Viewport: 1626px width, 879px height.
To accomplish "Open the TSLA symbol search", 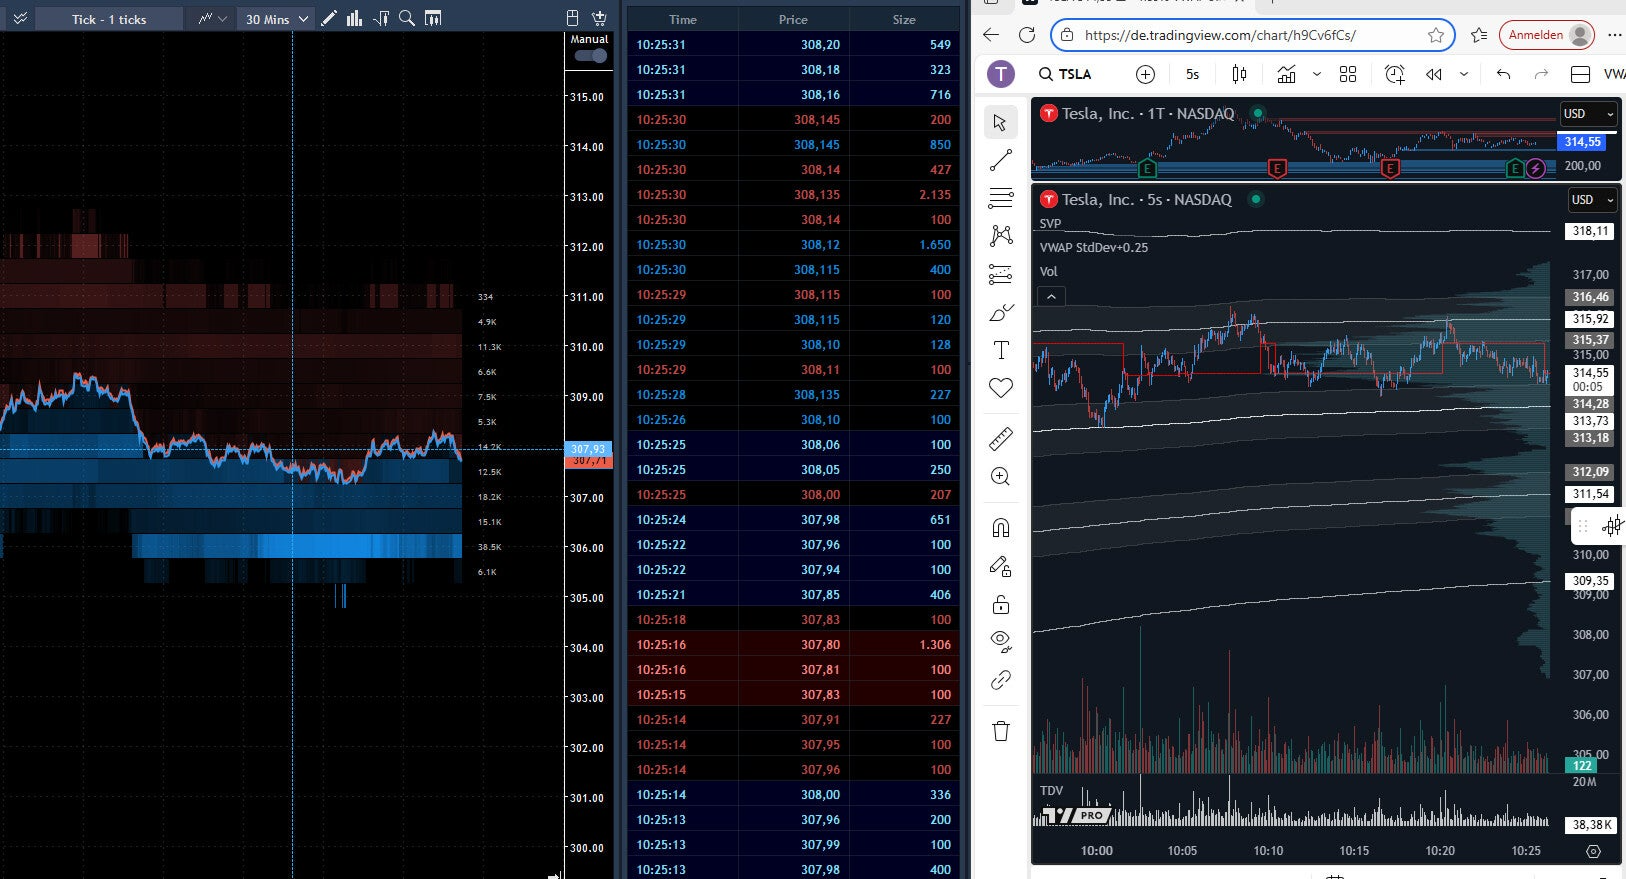I will pos(1066,74).
